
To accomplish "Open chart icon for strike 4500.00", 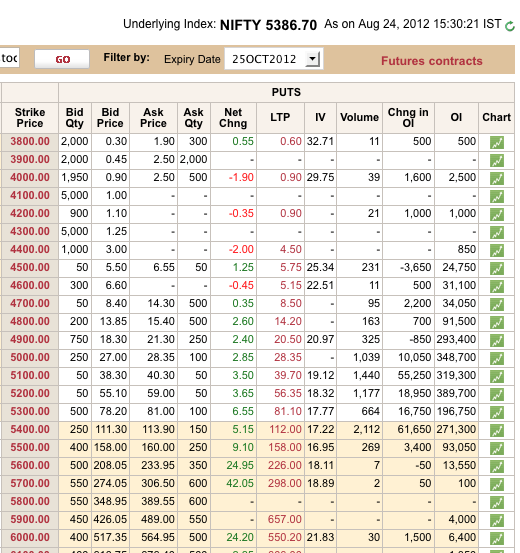I will pos(497,268).
